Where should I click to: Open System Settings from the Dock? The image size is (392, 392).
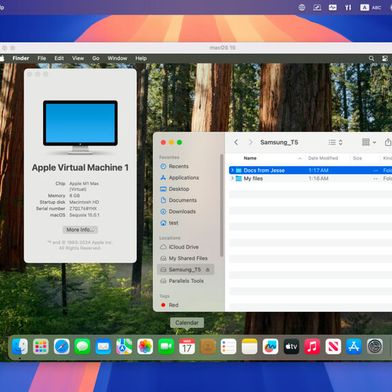pos(375,347)
